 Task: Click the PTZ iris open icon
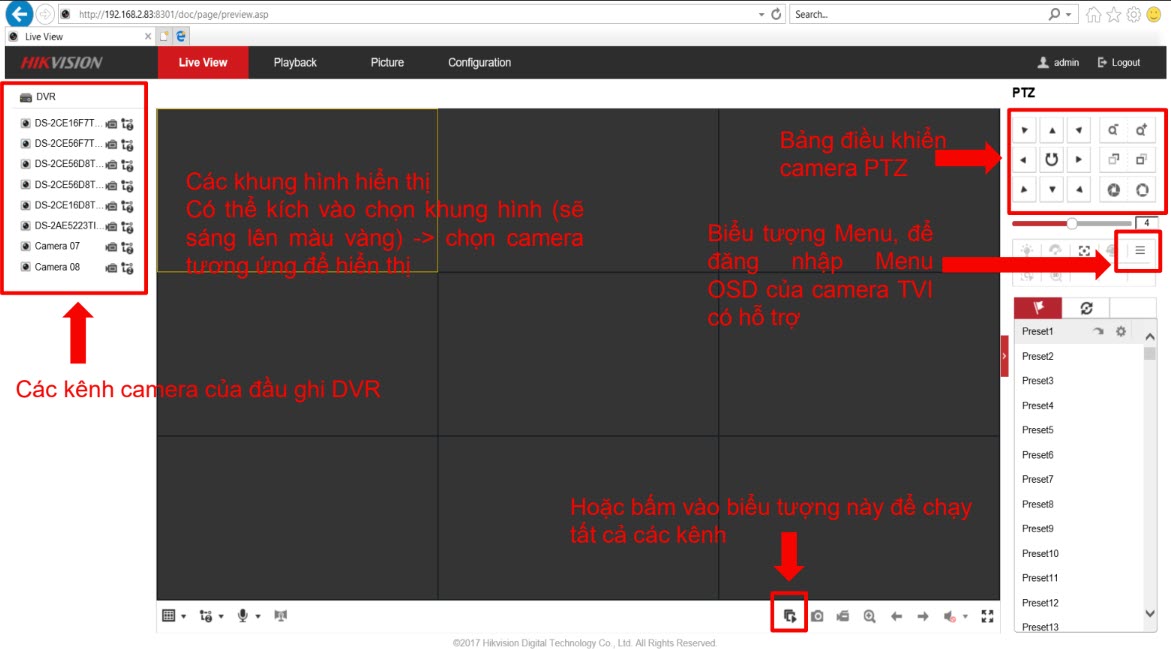[1140, 189]
